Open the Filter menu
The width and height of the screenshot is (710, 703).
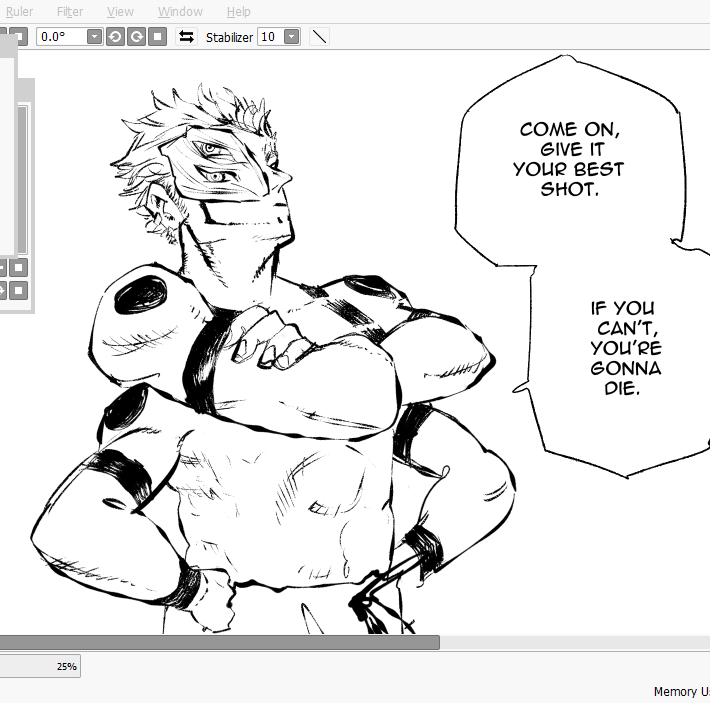coord(70,12)
